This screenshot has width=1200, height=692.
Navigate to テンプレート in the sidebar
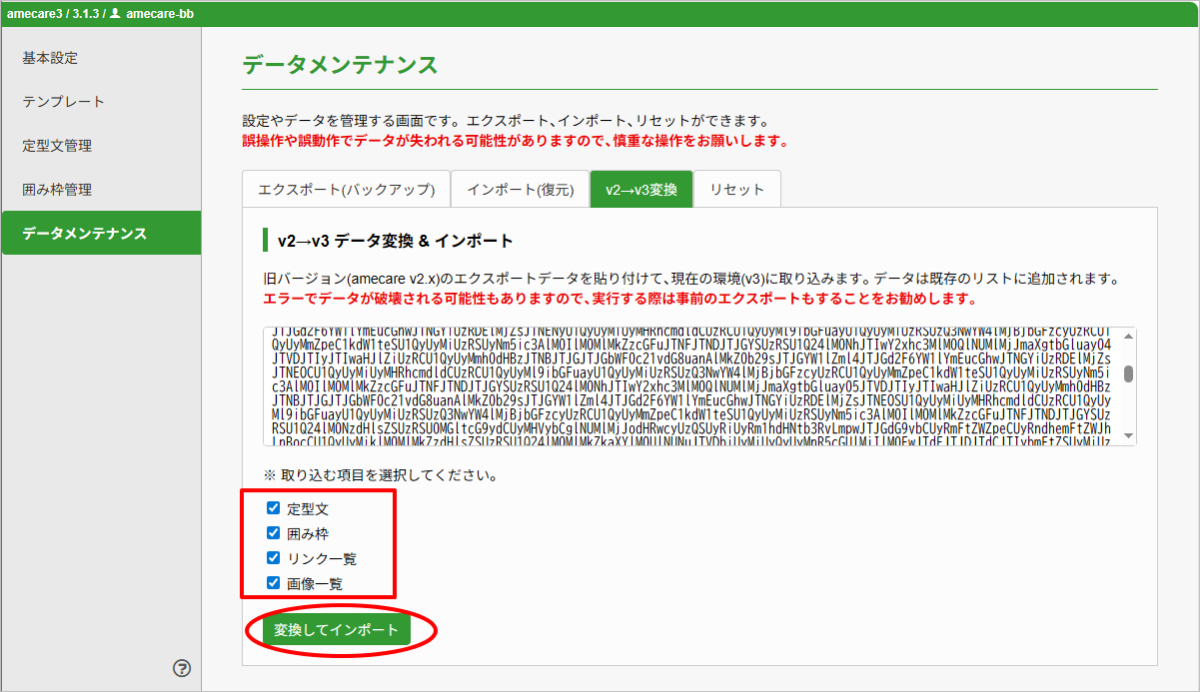tap(63, 102)
